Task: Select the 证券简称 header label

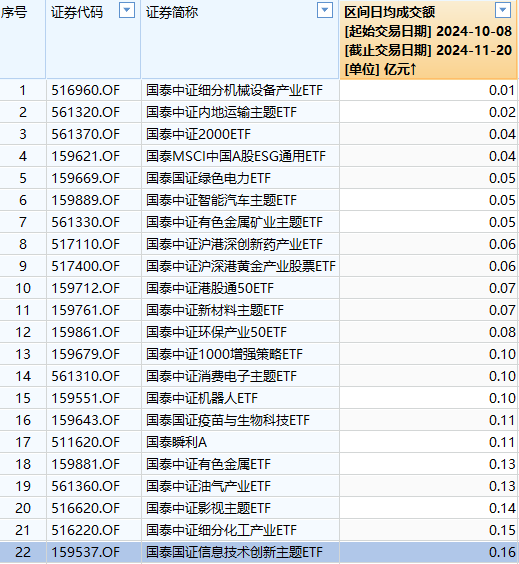Action: pyautogui.click(x=172, y=13)
